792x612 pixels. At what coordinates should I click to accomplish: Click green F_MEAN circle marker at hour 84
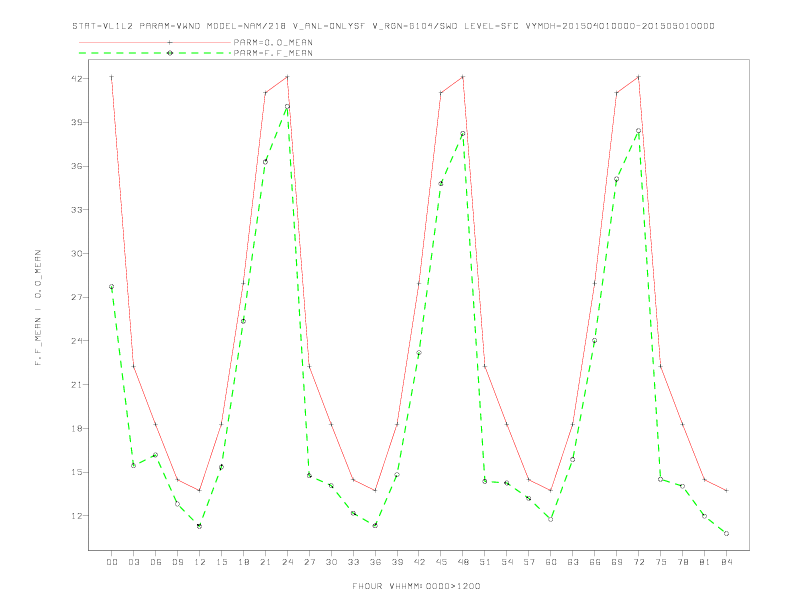pyautogui.click(x=726, y=534)
